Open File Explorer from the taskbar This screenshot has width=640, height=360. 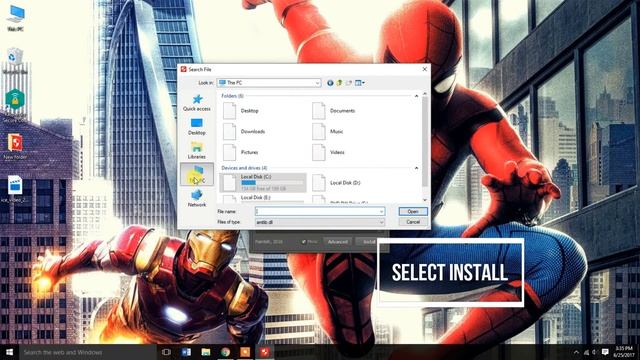[206, 352]
